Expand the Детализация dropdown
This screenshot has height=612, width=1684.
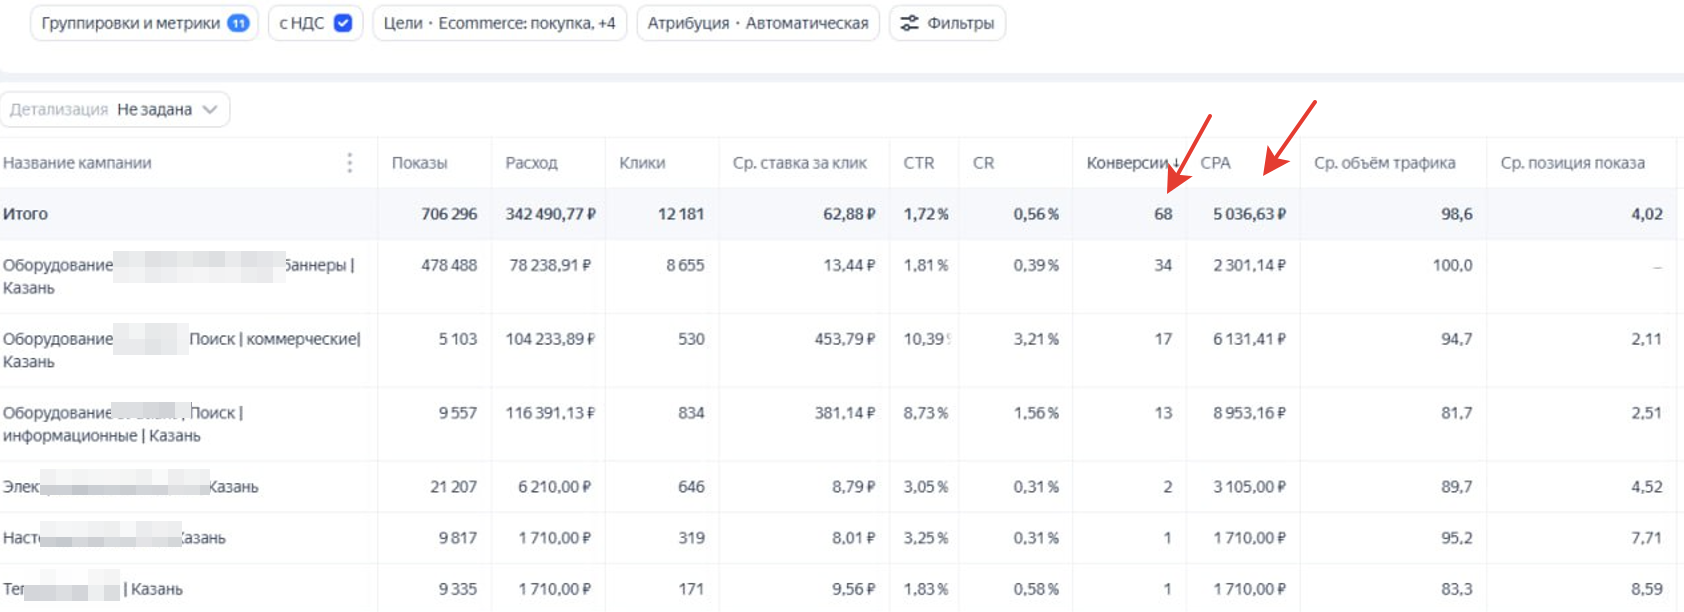coord(115,110)
